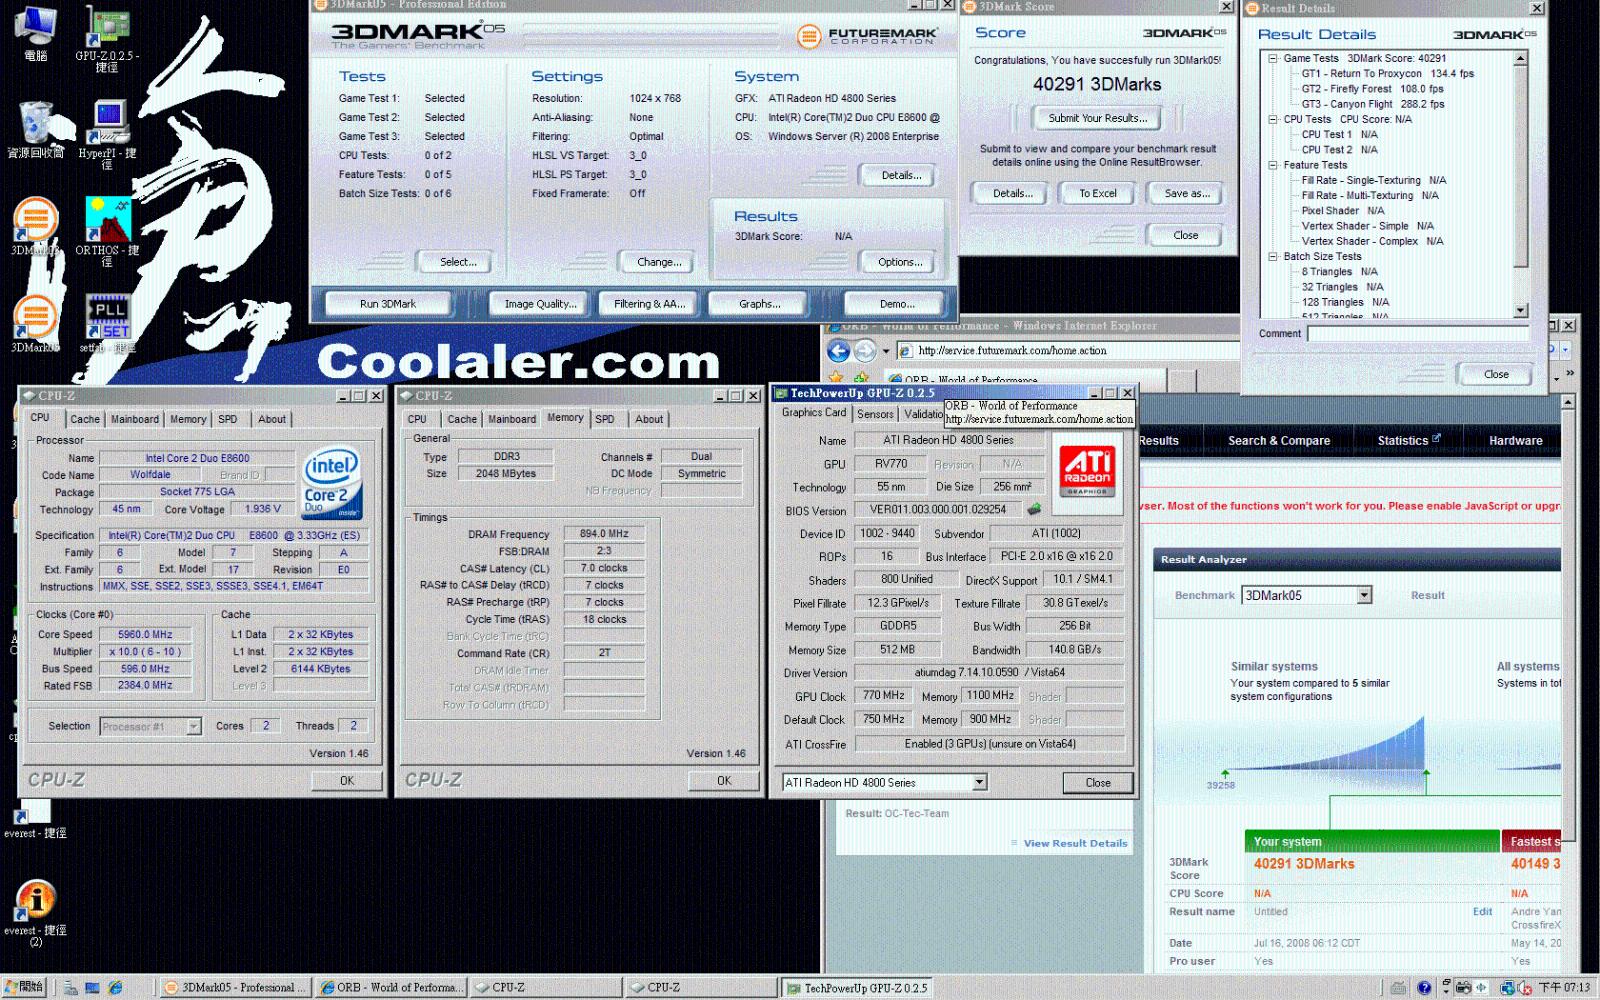Click the Result Details tree scrollbar up arrow

click(1521, 58)
